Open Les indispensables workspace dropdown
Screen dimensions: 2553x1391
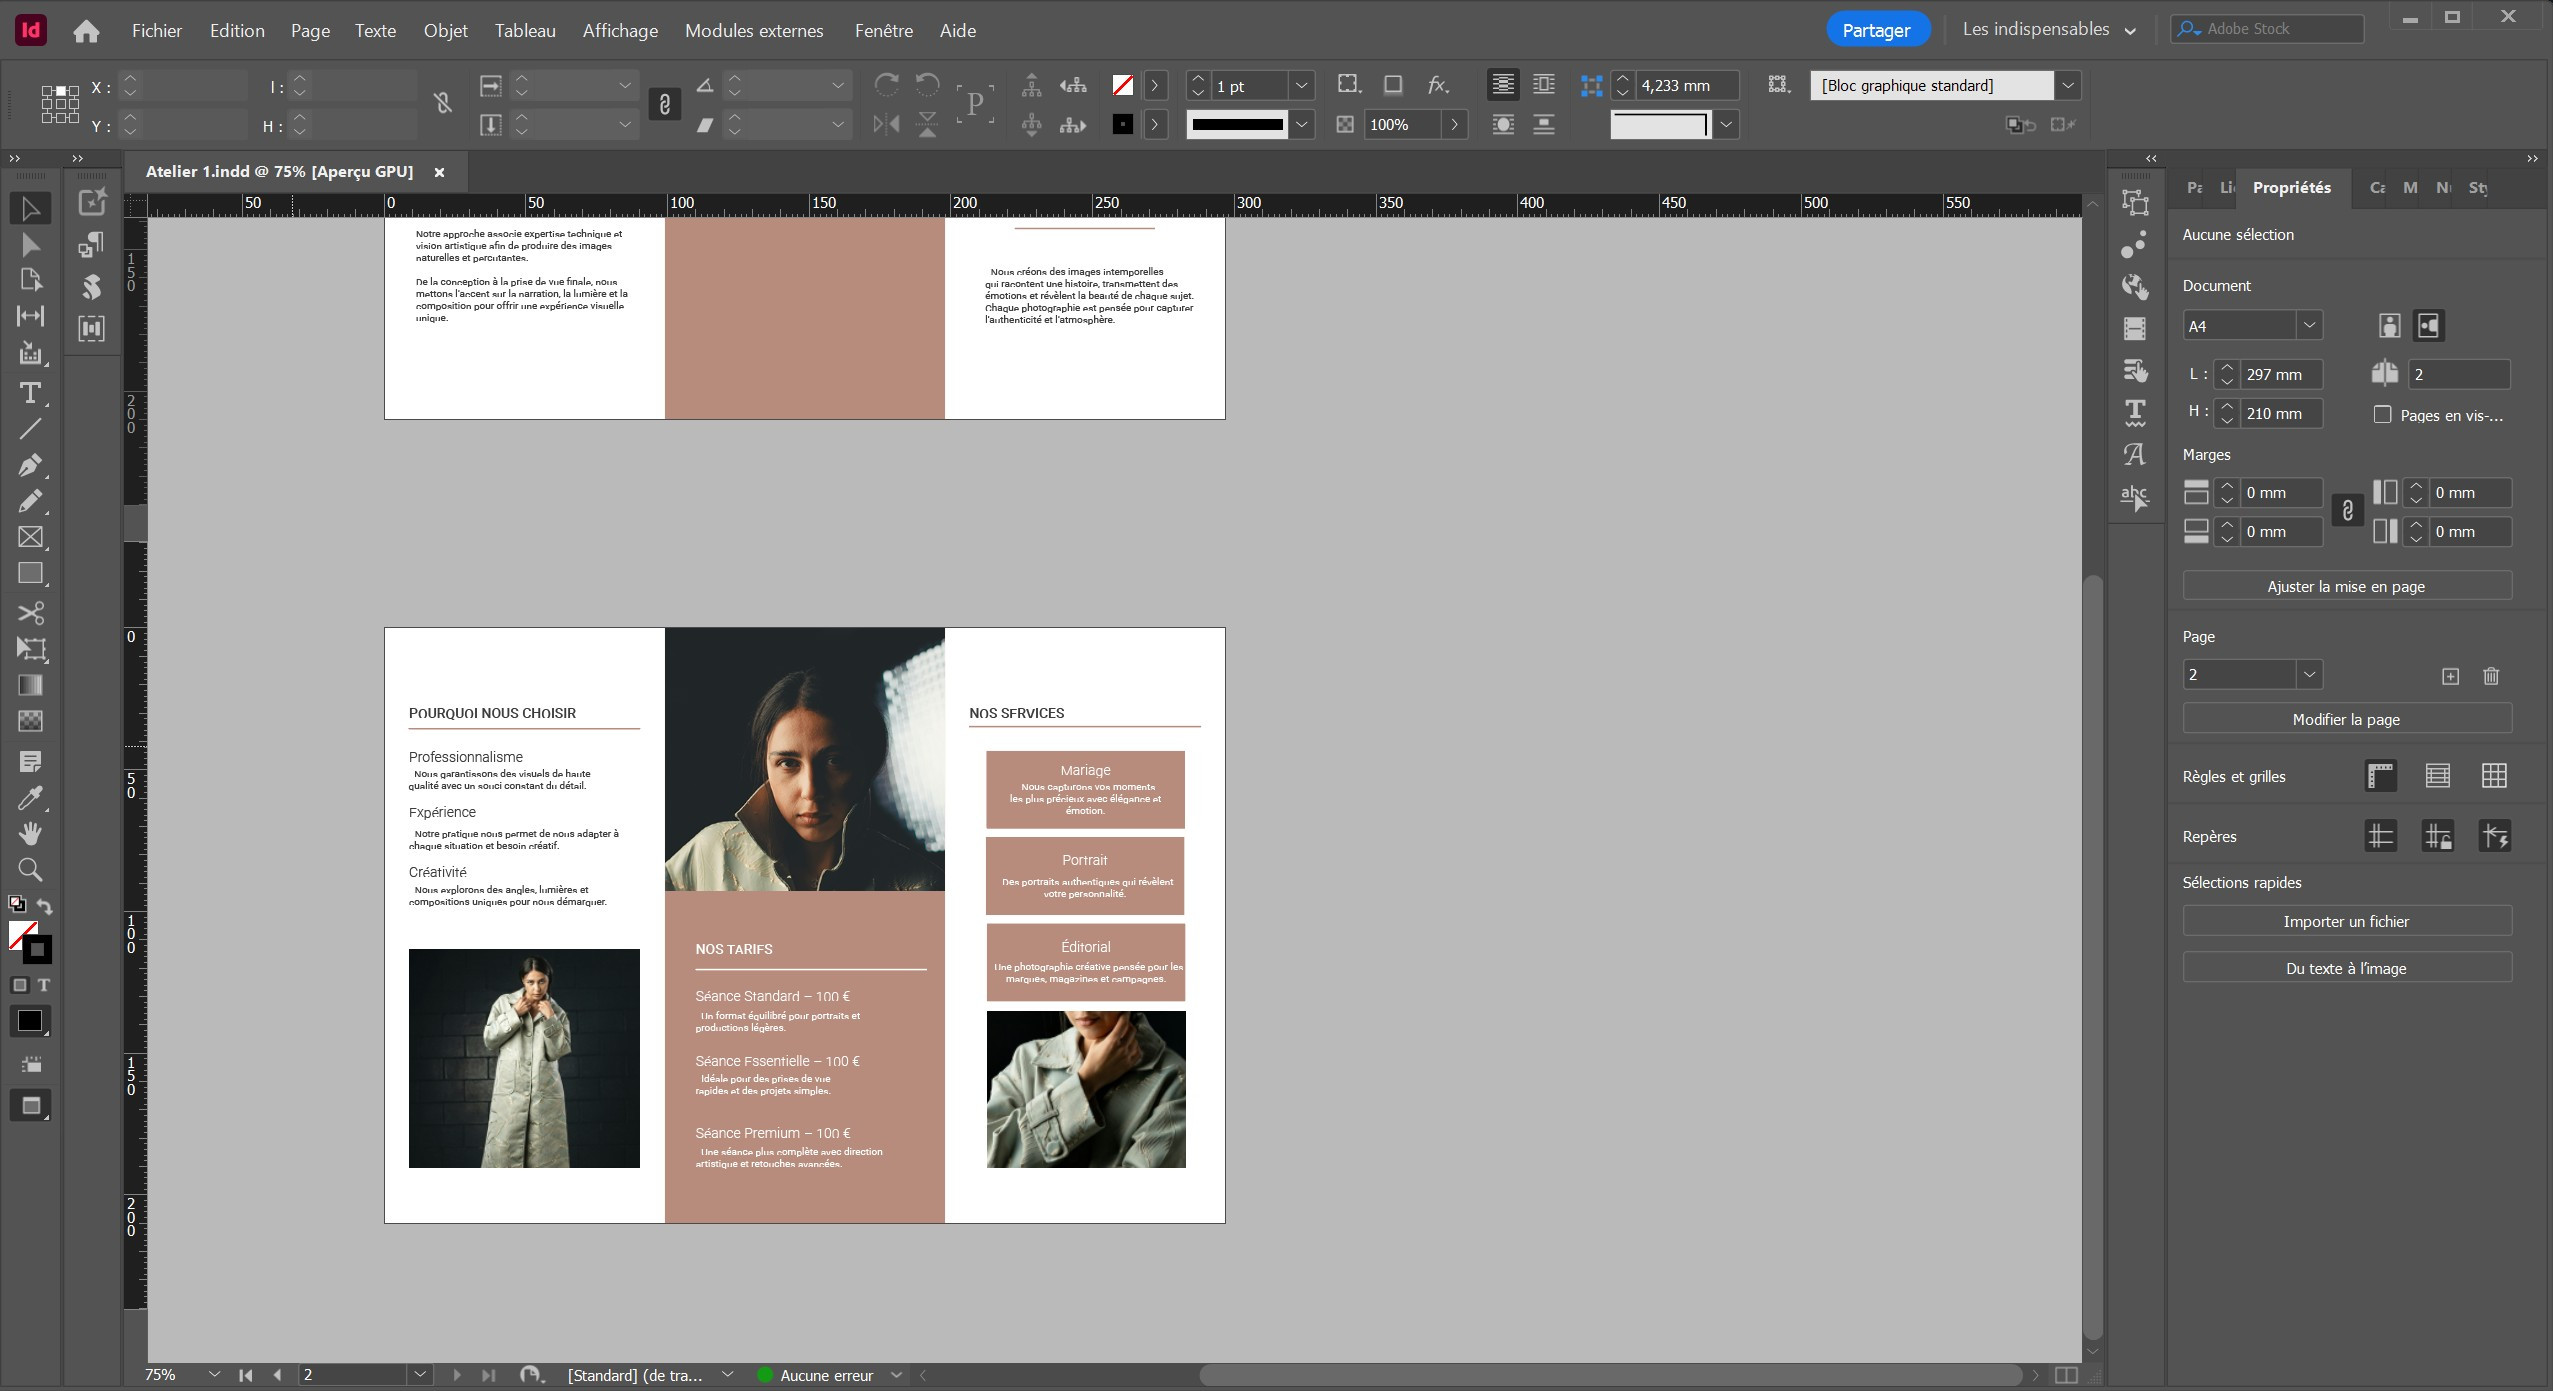click(2049, 30)
